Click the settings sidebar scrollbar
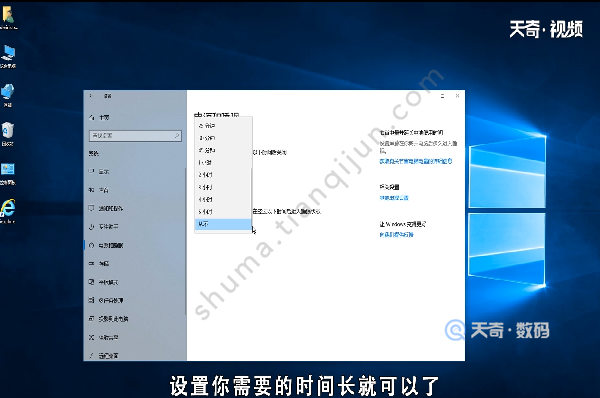Image resolution: width=600 pixels, height=398 pixels. 186,241
